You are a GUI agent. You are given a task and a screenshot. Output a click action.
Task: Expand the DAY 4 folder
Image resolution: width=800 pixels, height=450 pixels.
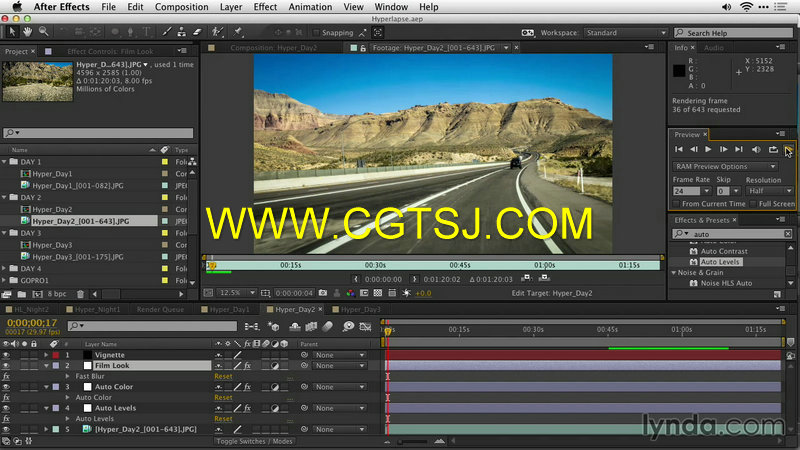pos(5,268)
